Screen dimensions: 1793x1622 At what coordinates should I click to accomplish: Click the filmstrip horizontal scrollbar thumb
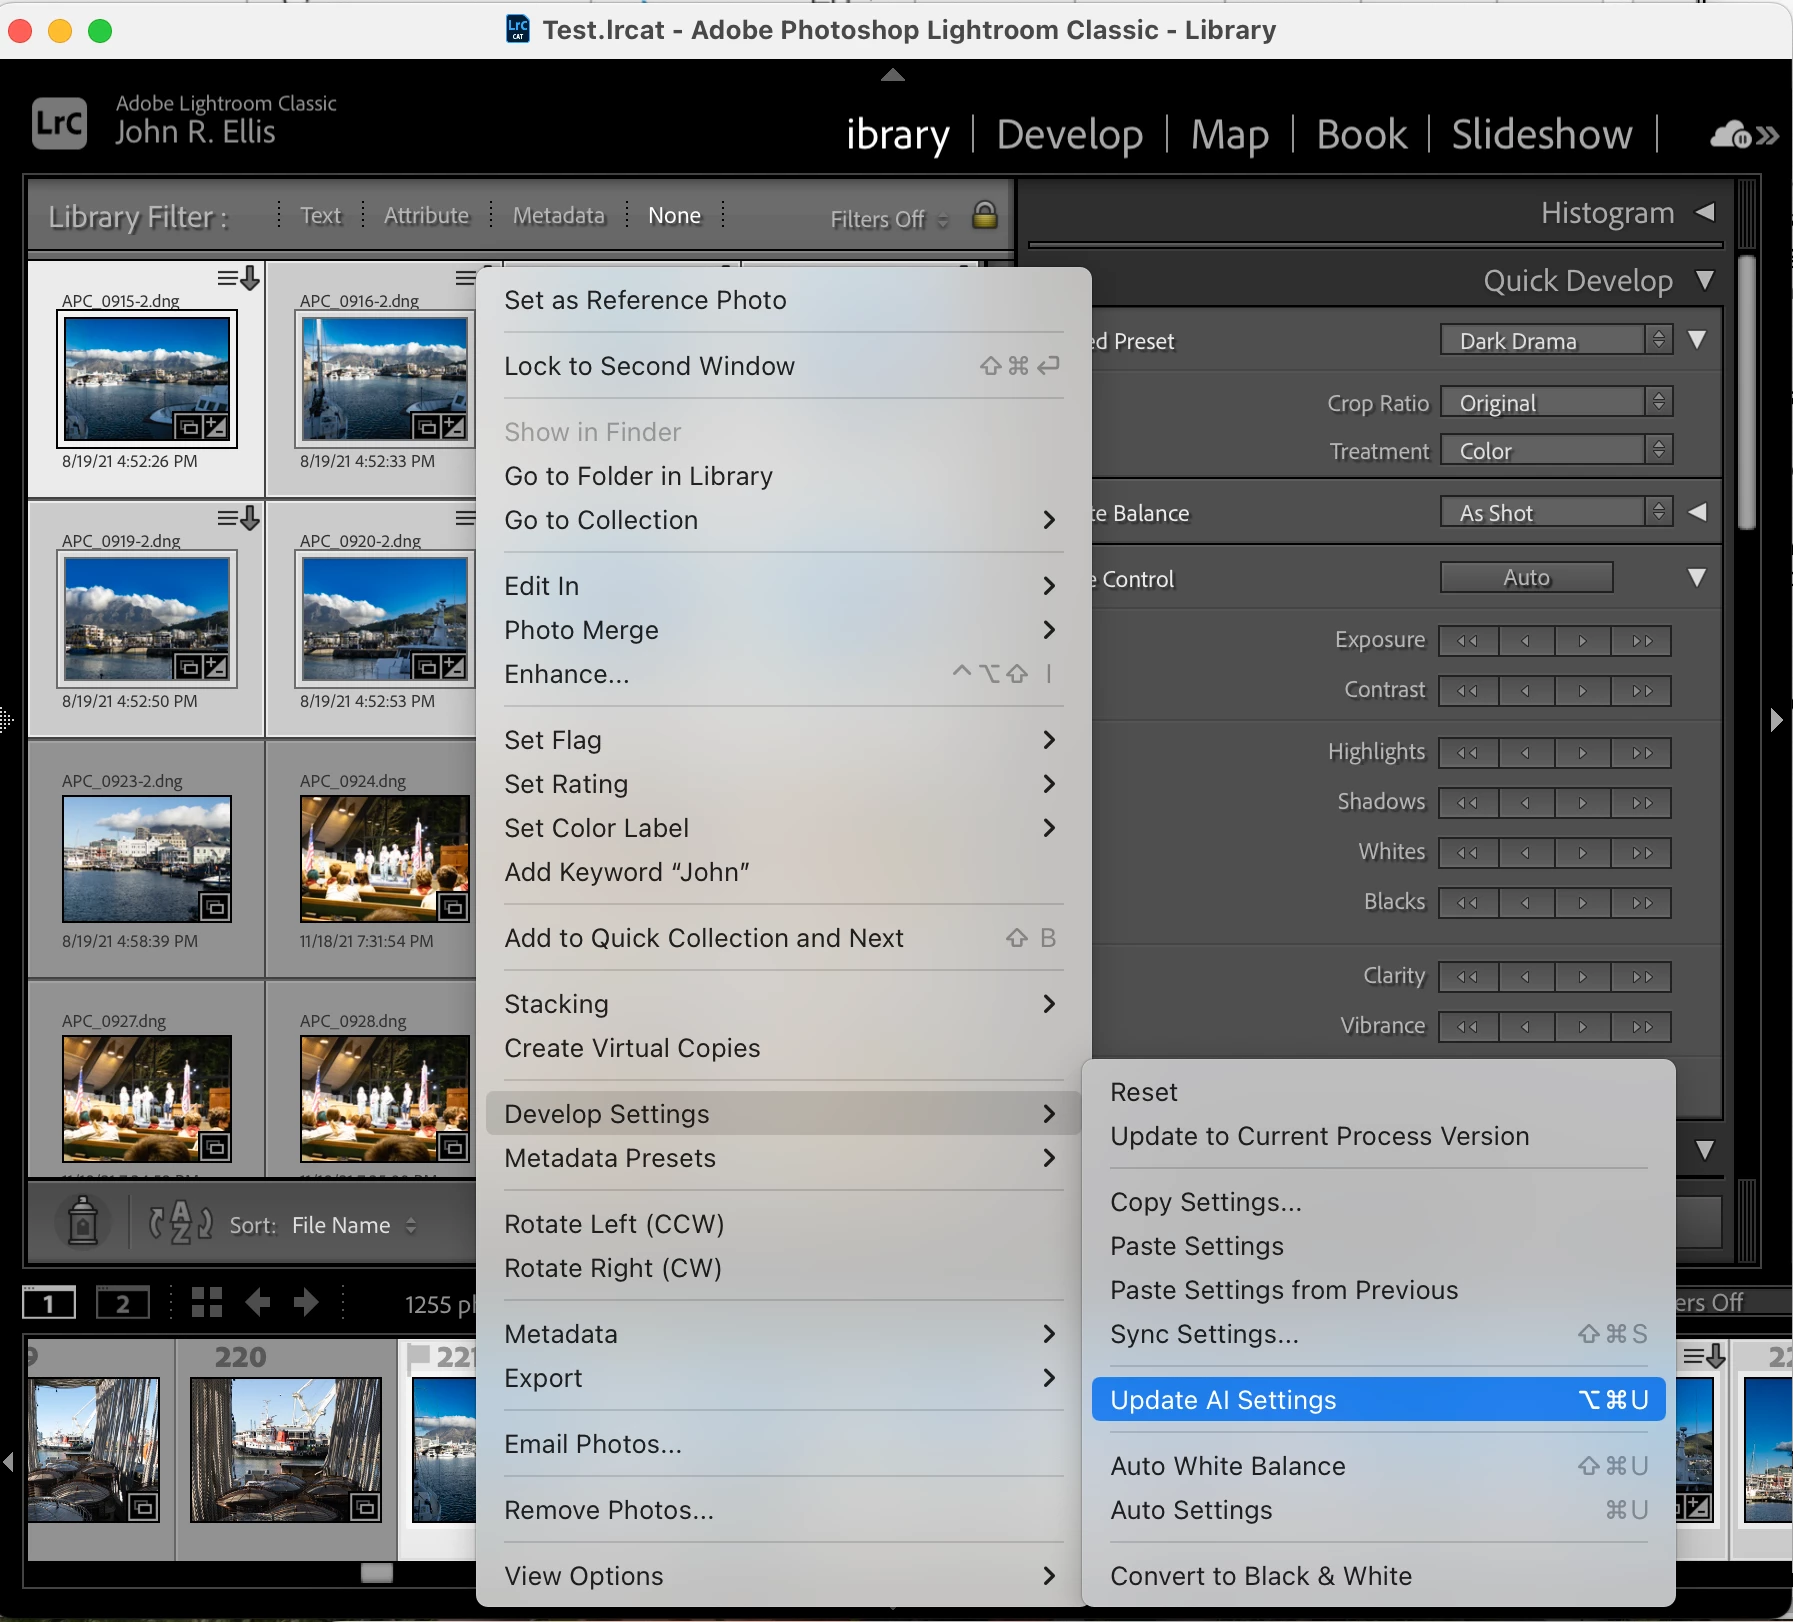pos(376,1573)
